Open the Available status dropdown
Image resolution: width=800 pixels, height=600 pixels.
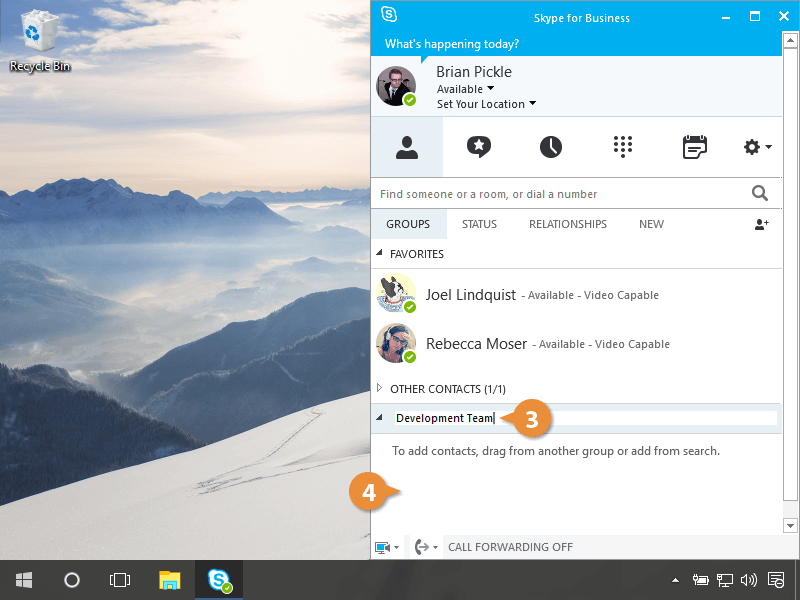tap(465, 89)
